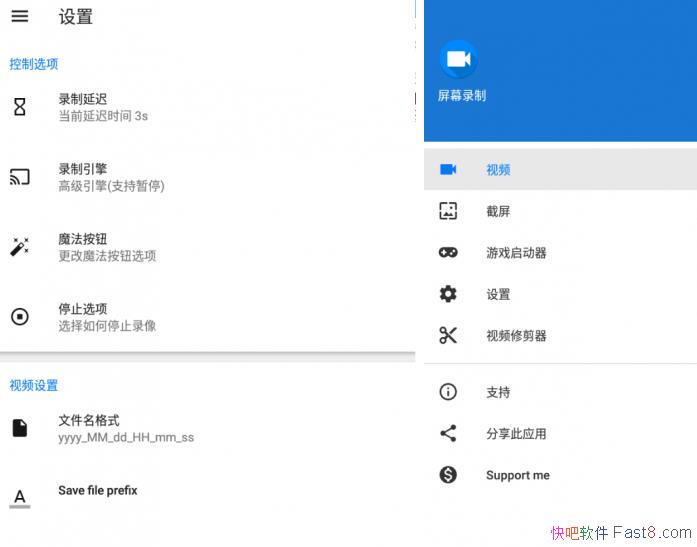Click the 屏幕录制 app title in the header

coord(461,96)
